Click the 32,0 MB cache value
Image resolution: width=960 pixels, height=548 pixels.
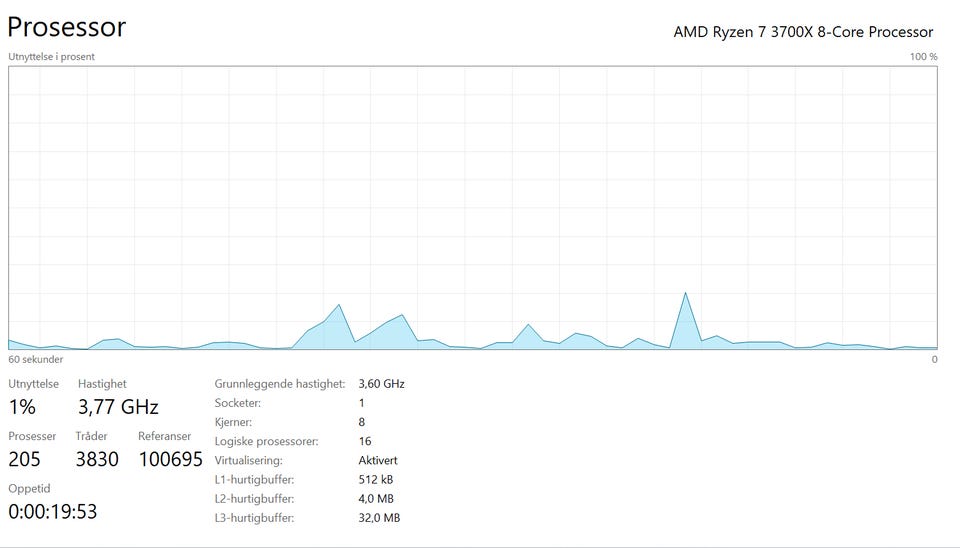(x=379, y=517)
